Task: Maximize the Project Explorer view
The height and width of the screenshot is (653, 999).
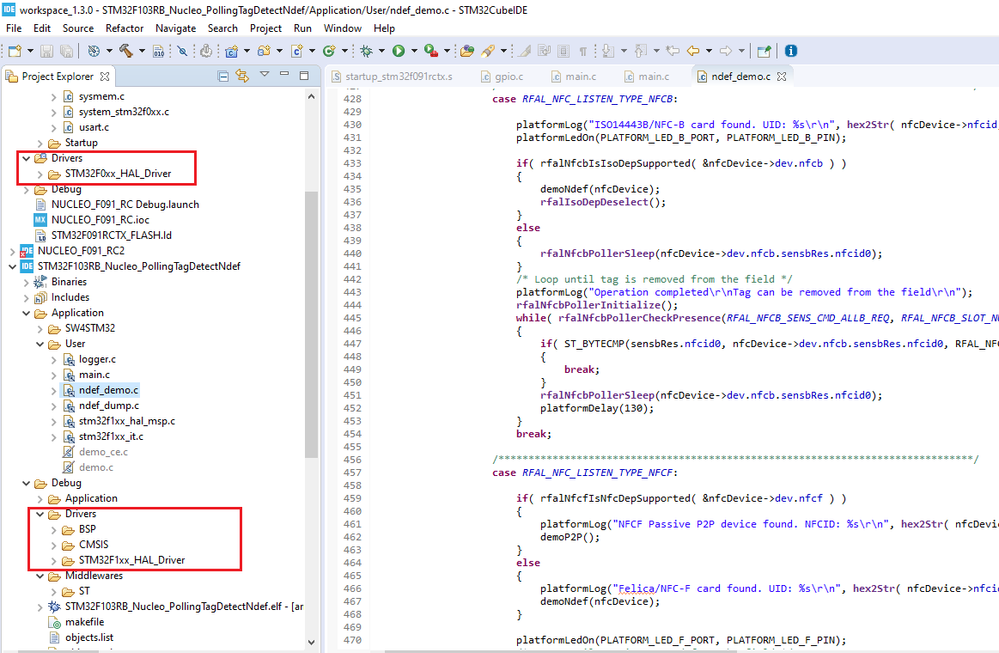Action: tap(305, 75)
